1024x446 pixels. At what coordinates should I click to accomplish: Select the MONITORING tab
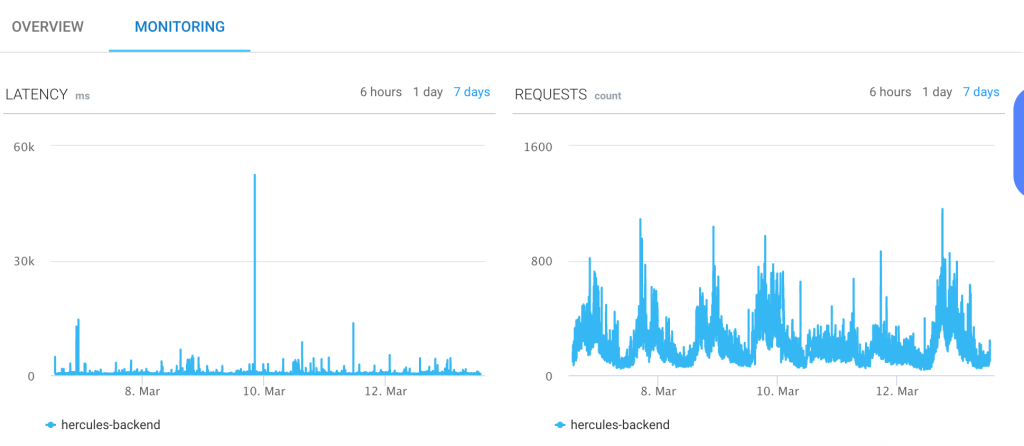[x=180, y=27]
